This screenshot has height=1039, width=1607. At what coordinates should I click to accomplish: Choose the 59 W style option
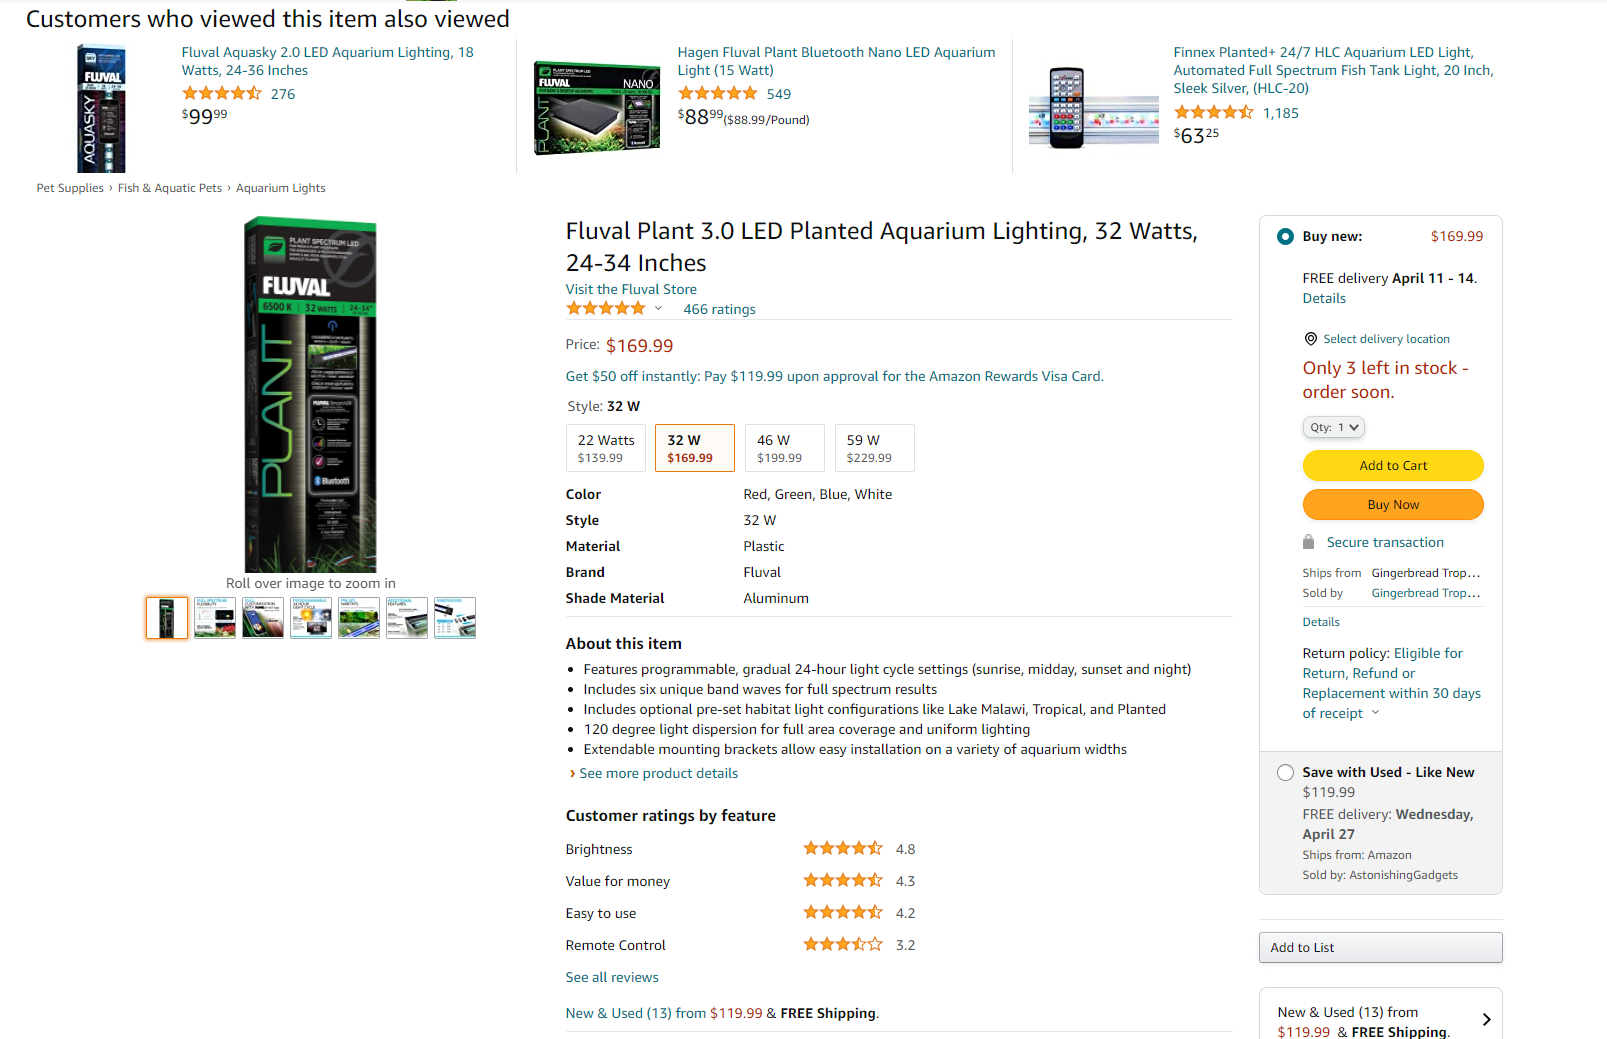point(875,448)
